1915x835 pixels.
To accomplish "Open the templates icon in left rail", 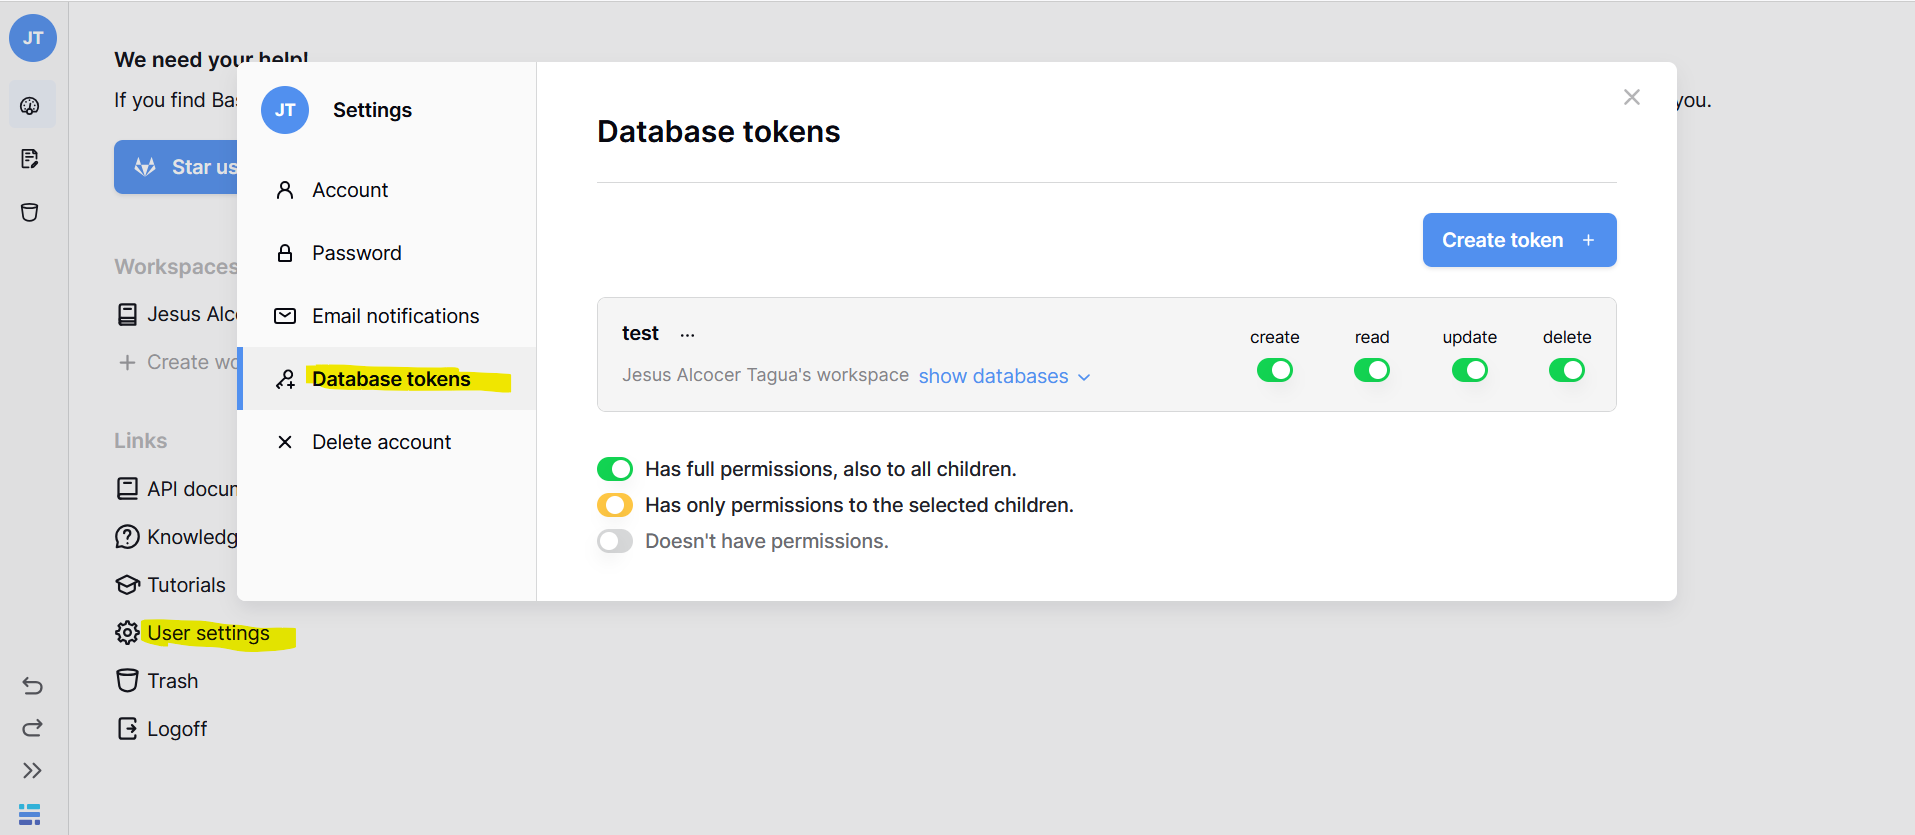I will pos(30,159).
